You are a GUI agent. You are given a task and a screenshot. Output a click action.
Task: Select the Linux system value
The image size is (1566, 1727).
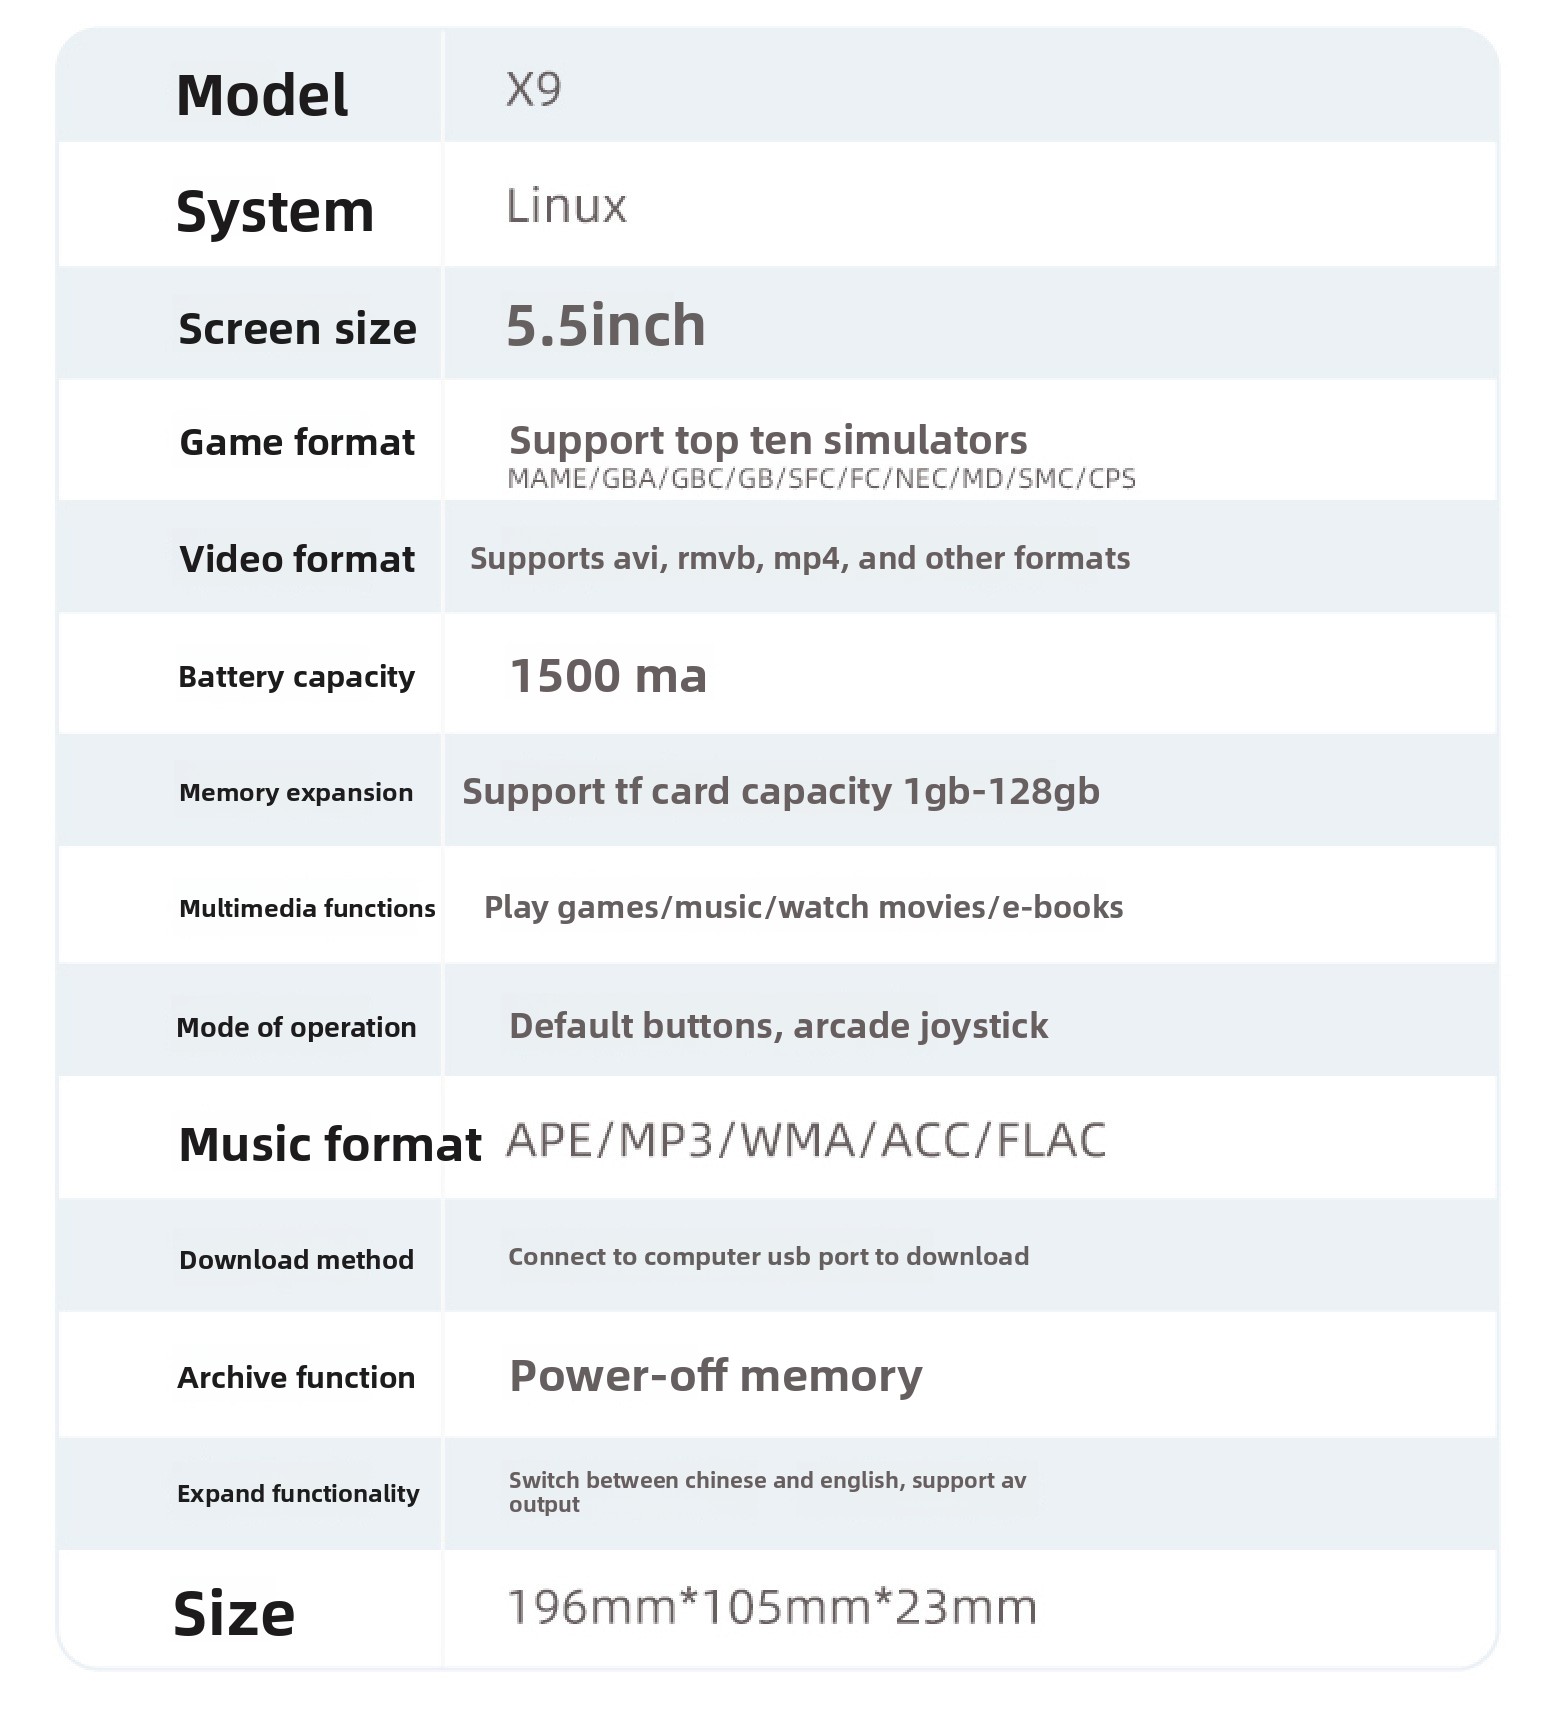[567, 206]
